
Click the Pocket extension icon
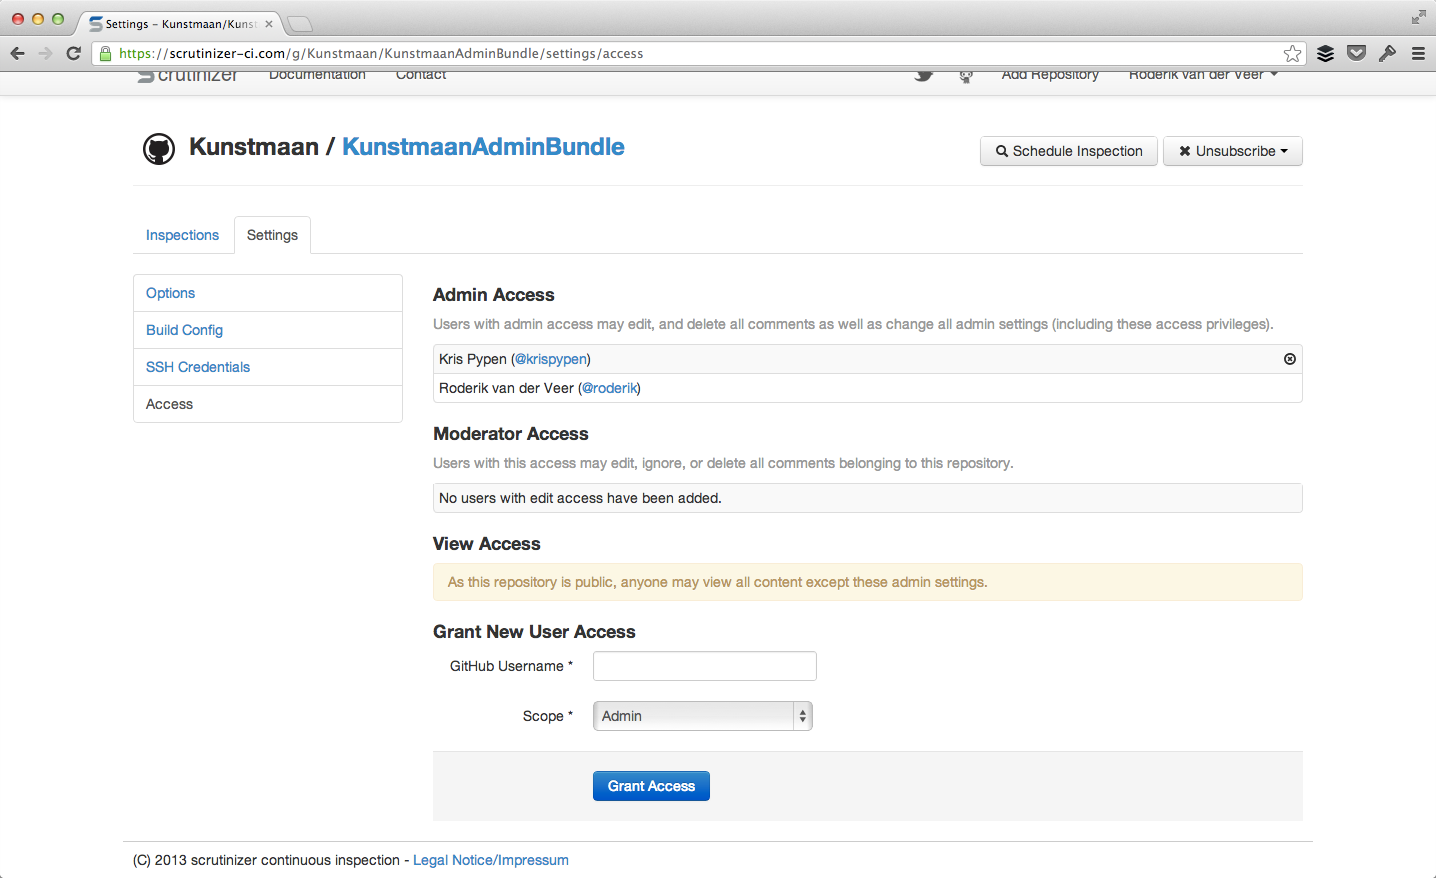(1356, 53)
